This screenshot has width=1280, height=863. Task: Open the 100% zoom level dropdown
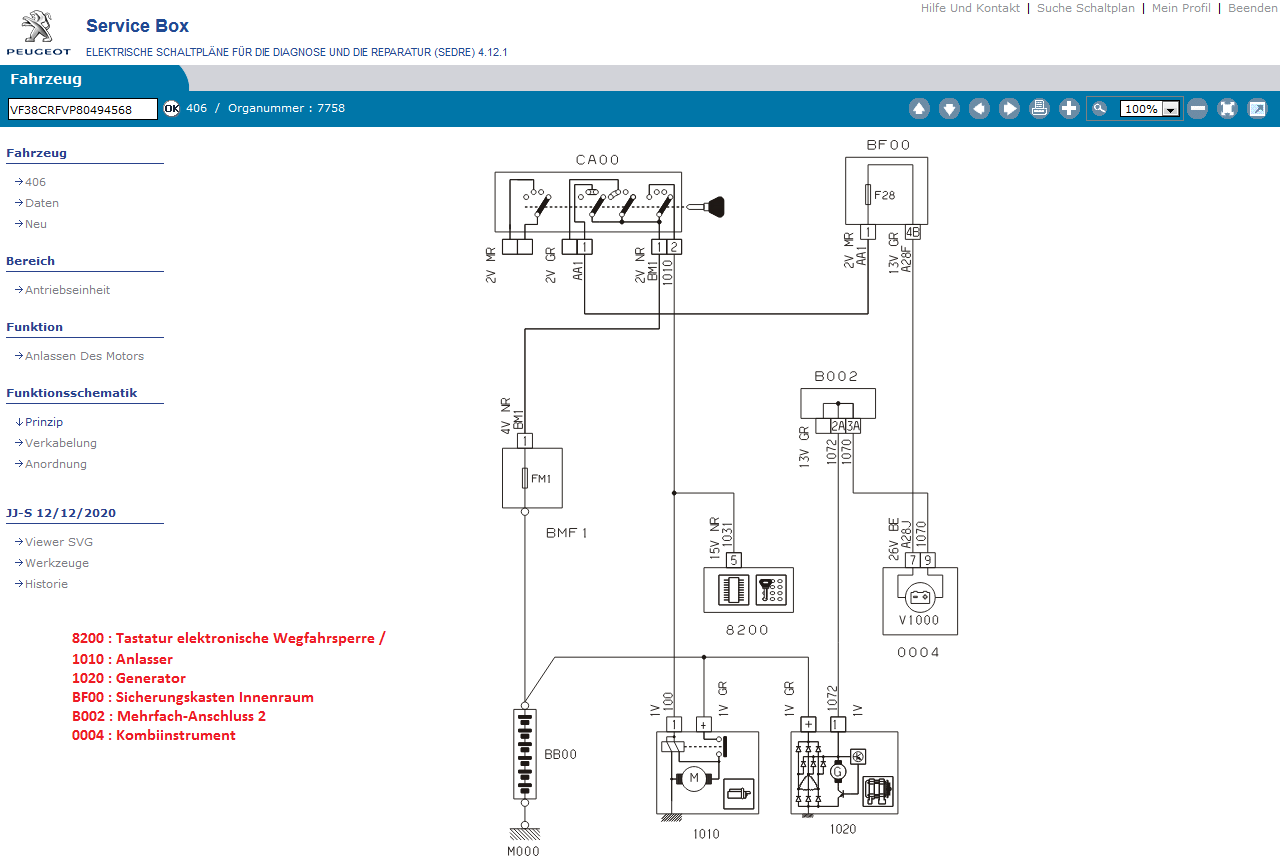[x=1169, y=109]
